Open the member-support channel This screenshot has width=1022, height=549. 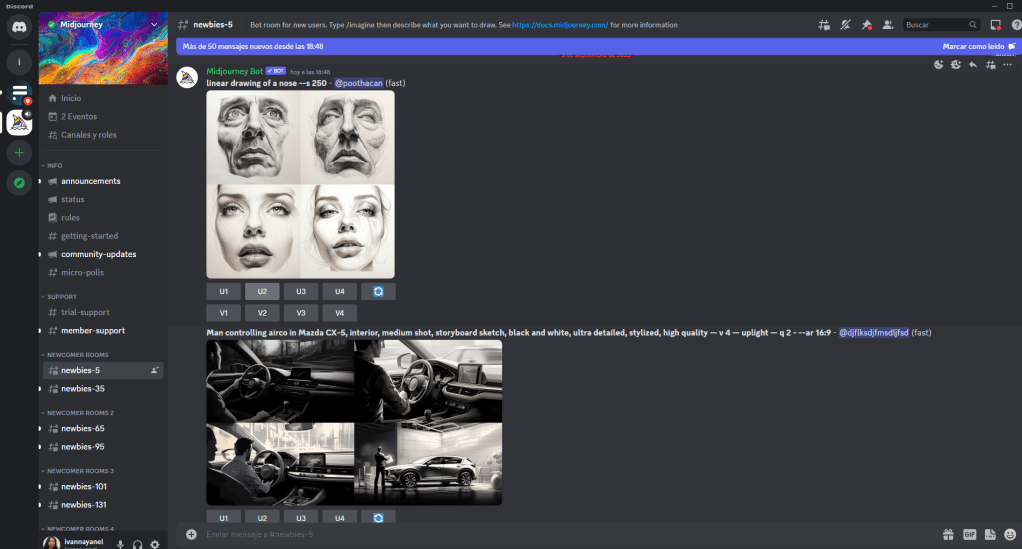[x=92, y=330]
